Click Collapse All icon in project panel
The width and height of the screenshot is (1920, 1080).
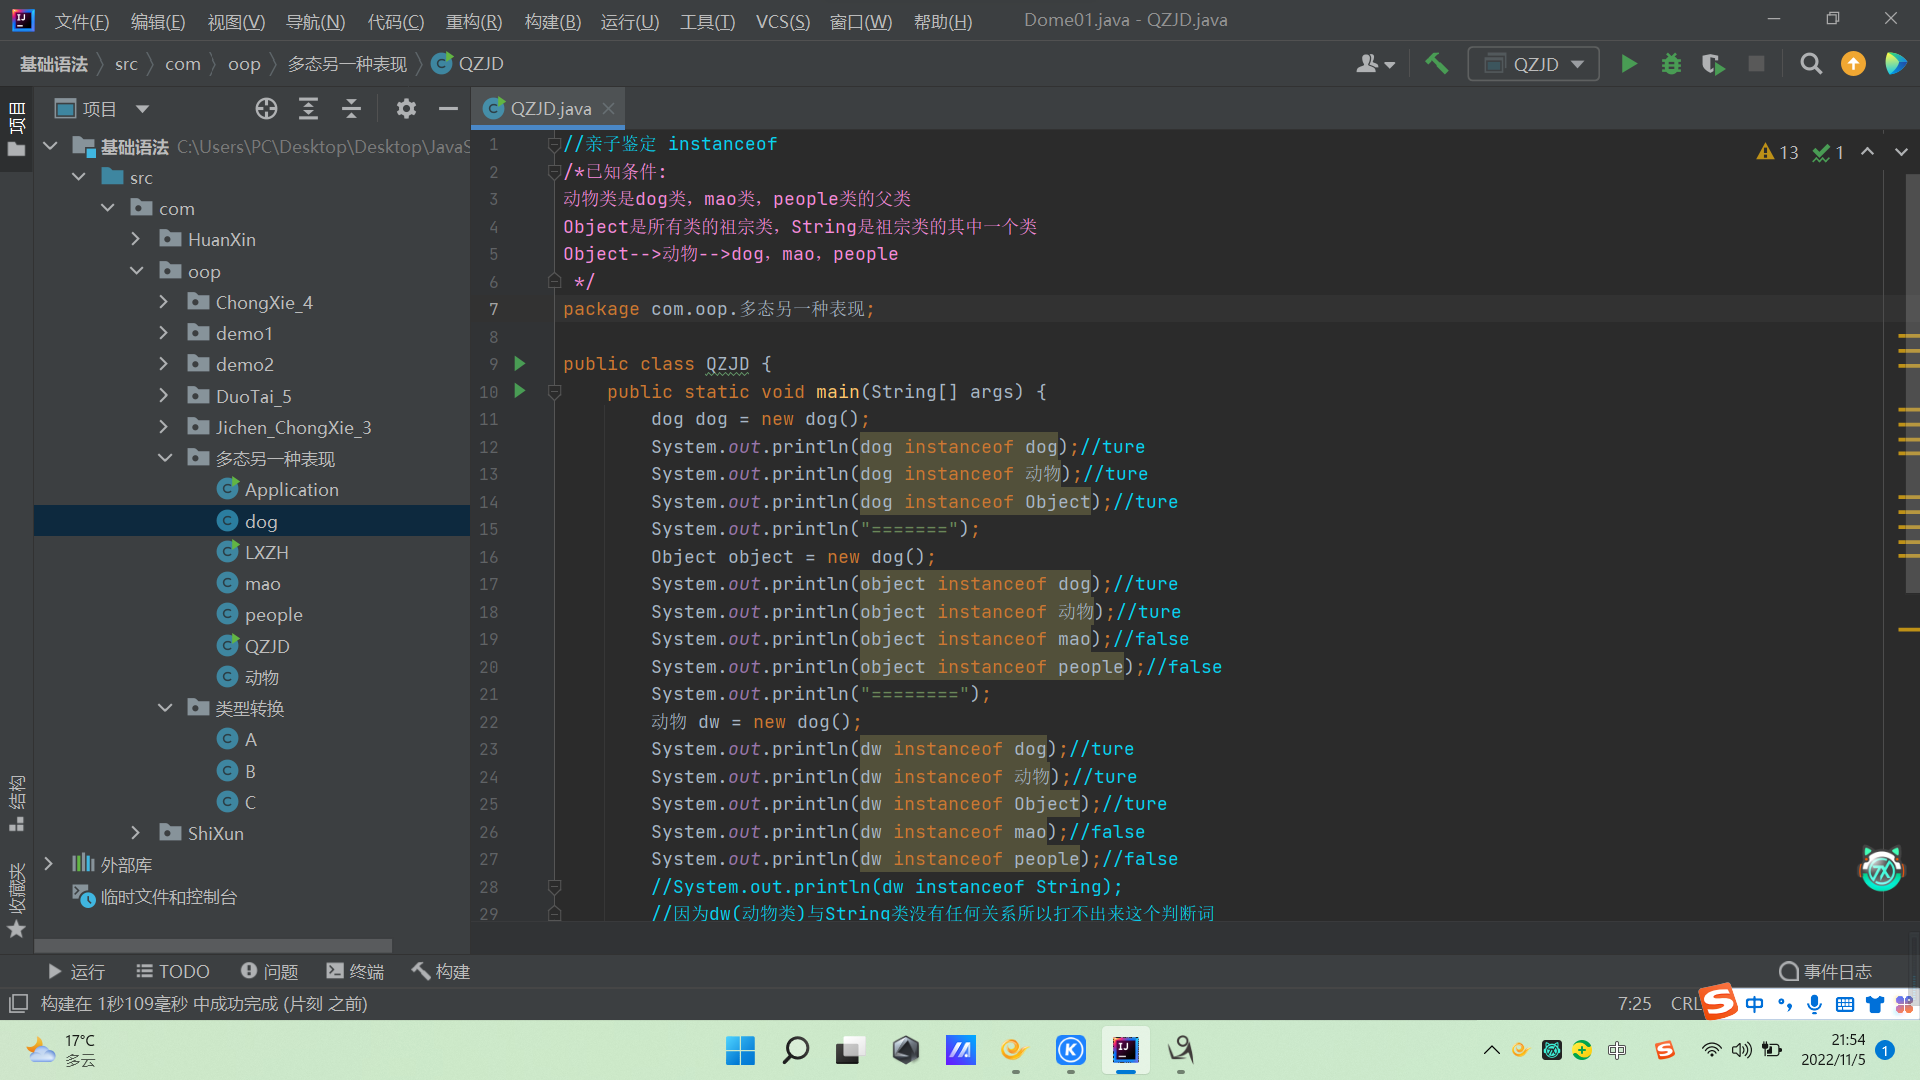[x=351, y=109]
